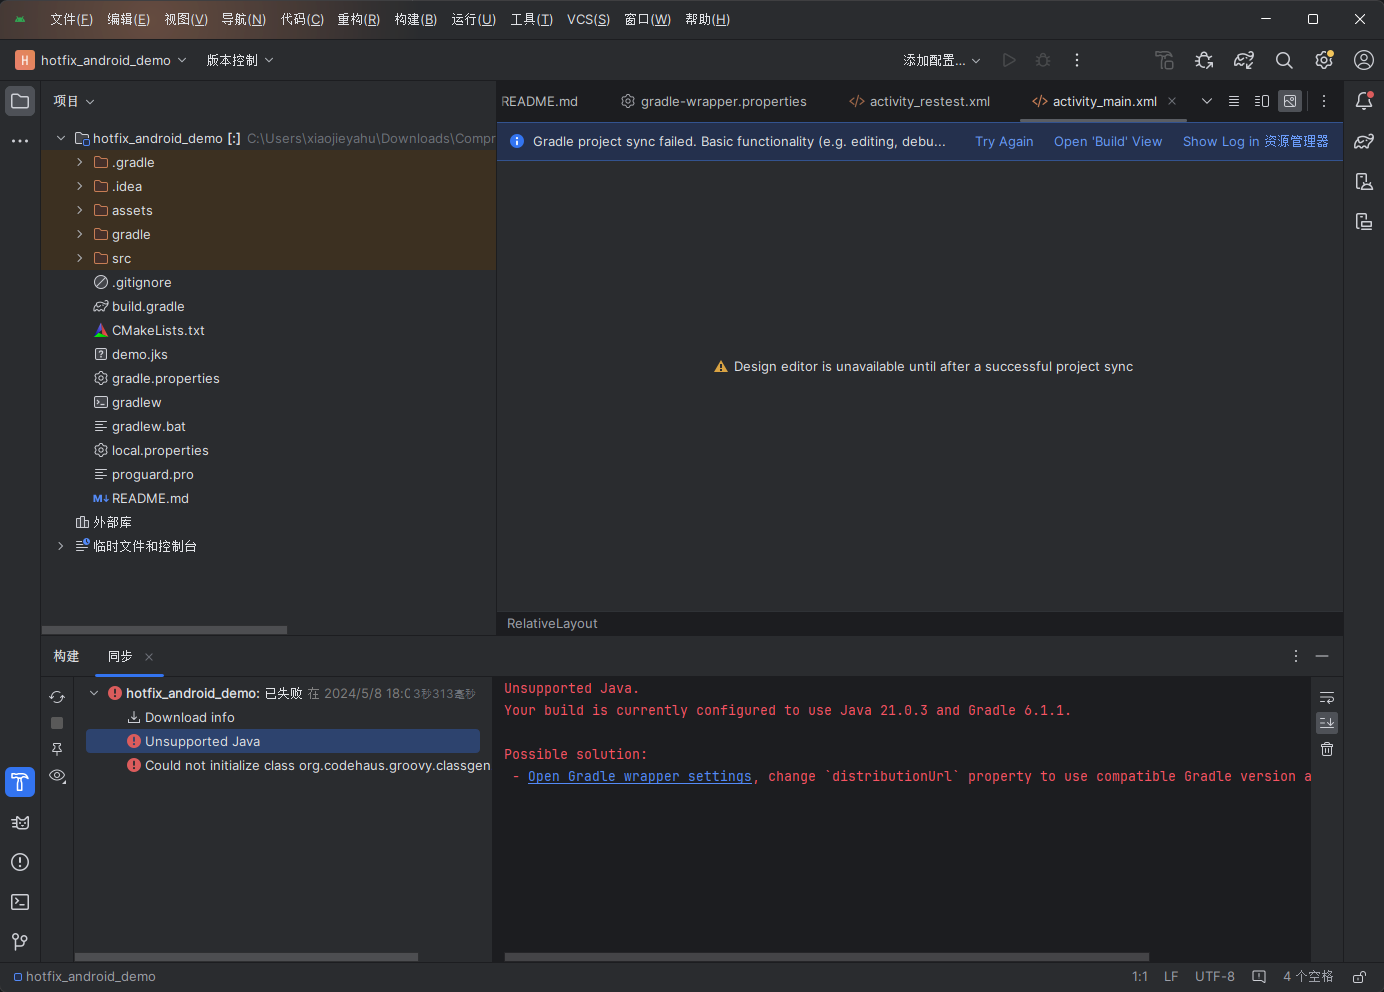Open the Device Manager toolbar icon

click(x=1164, y=60)
